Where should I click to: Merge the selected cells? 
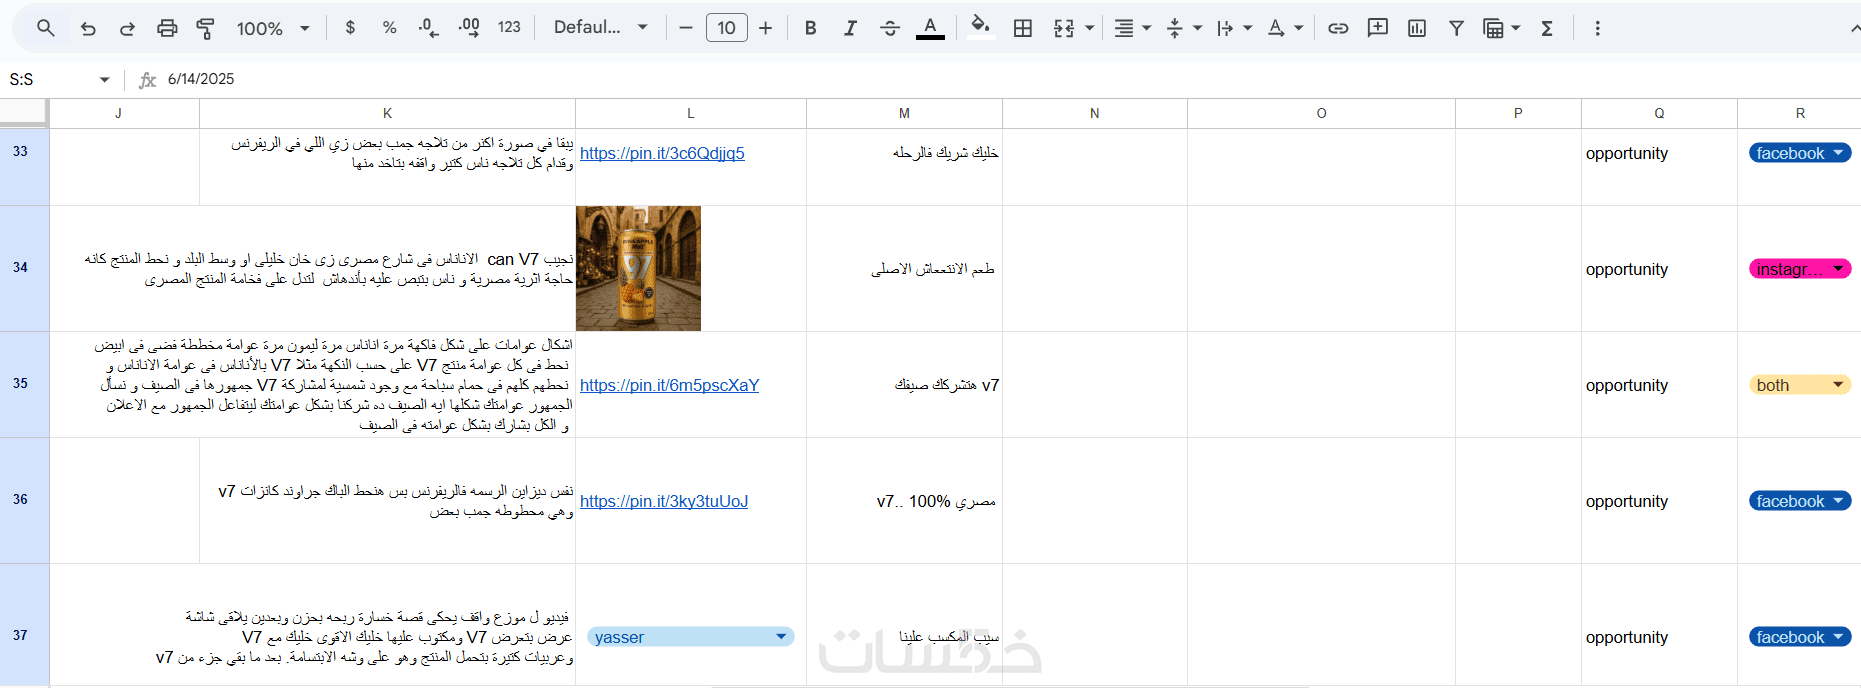[x=1064, y=28]
